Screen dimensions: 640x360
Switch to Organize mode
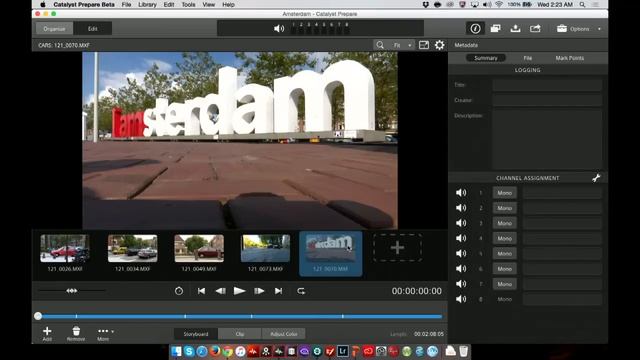click(x=54, y=29)
